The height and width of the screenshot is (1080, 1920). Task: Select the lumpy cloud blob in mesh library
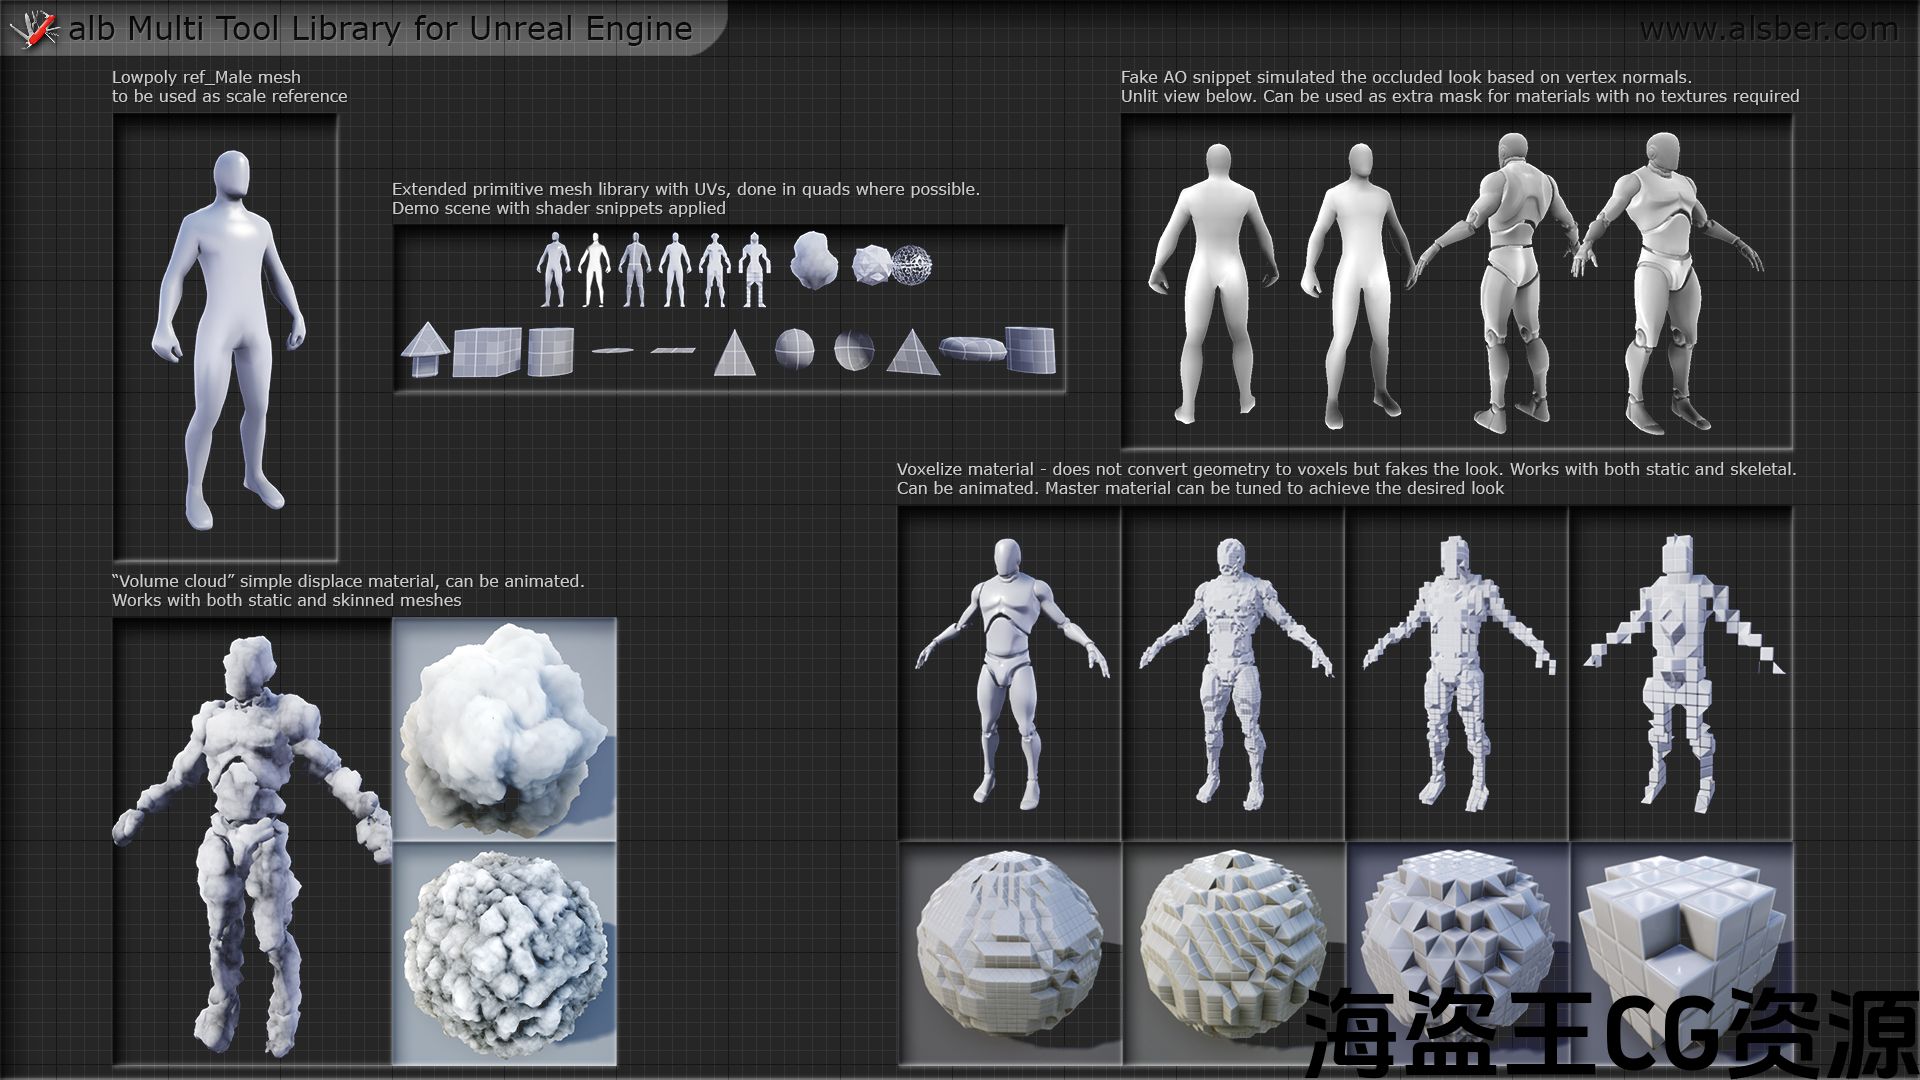click(814, 262)
